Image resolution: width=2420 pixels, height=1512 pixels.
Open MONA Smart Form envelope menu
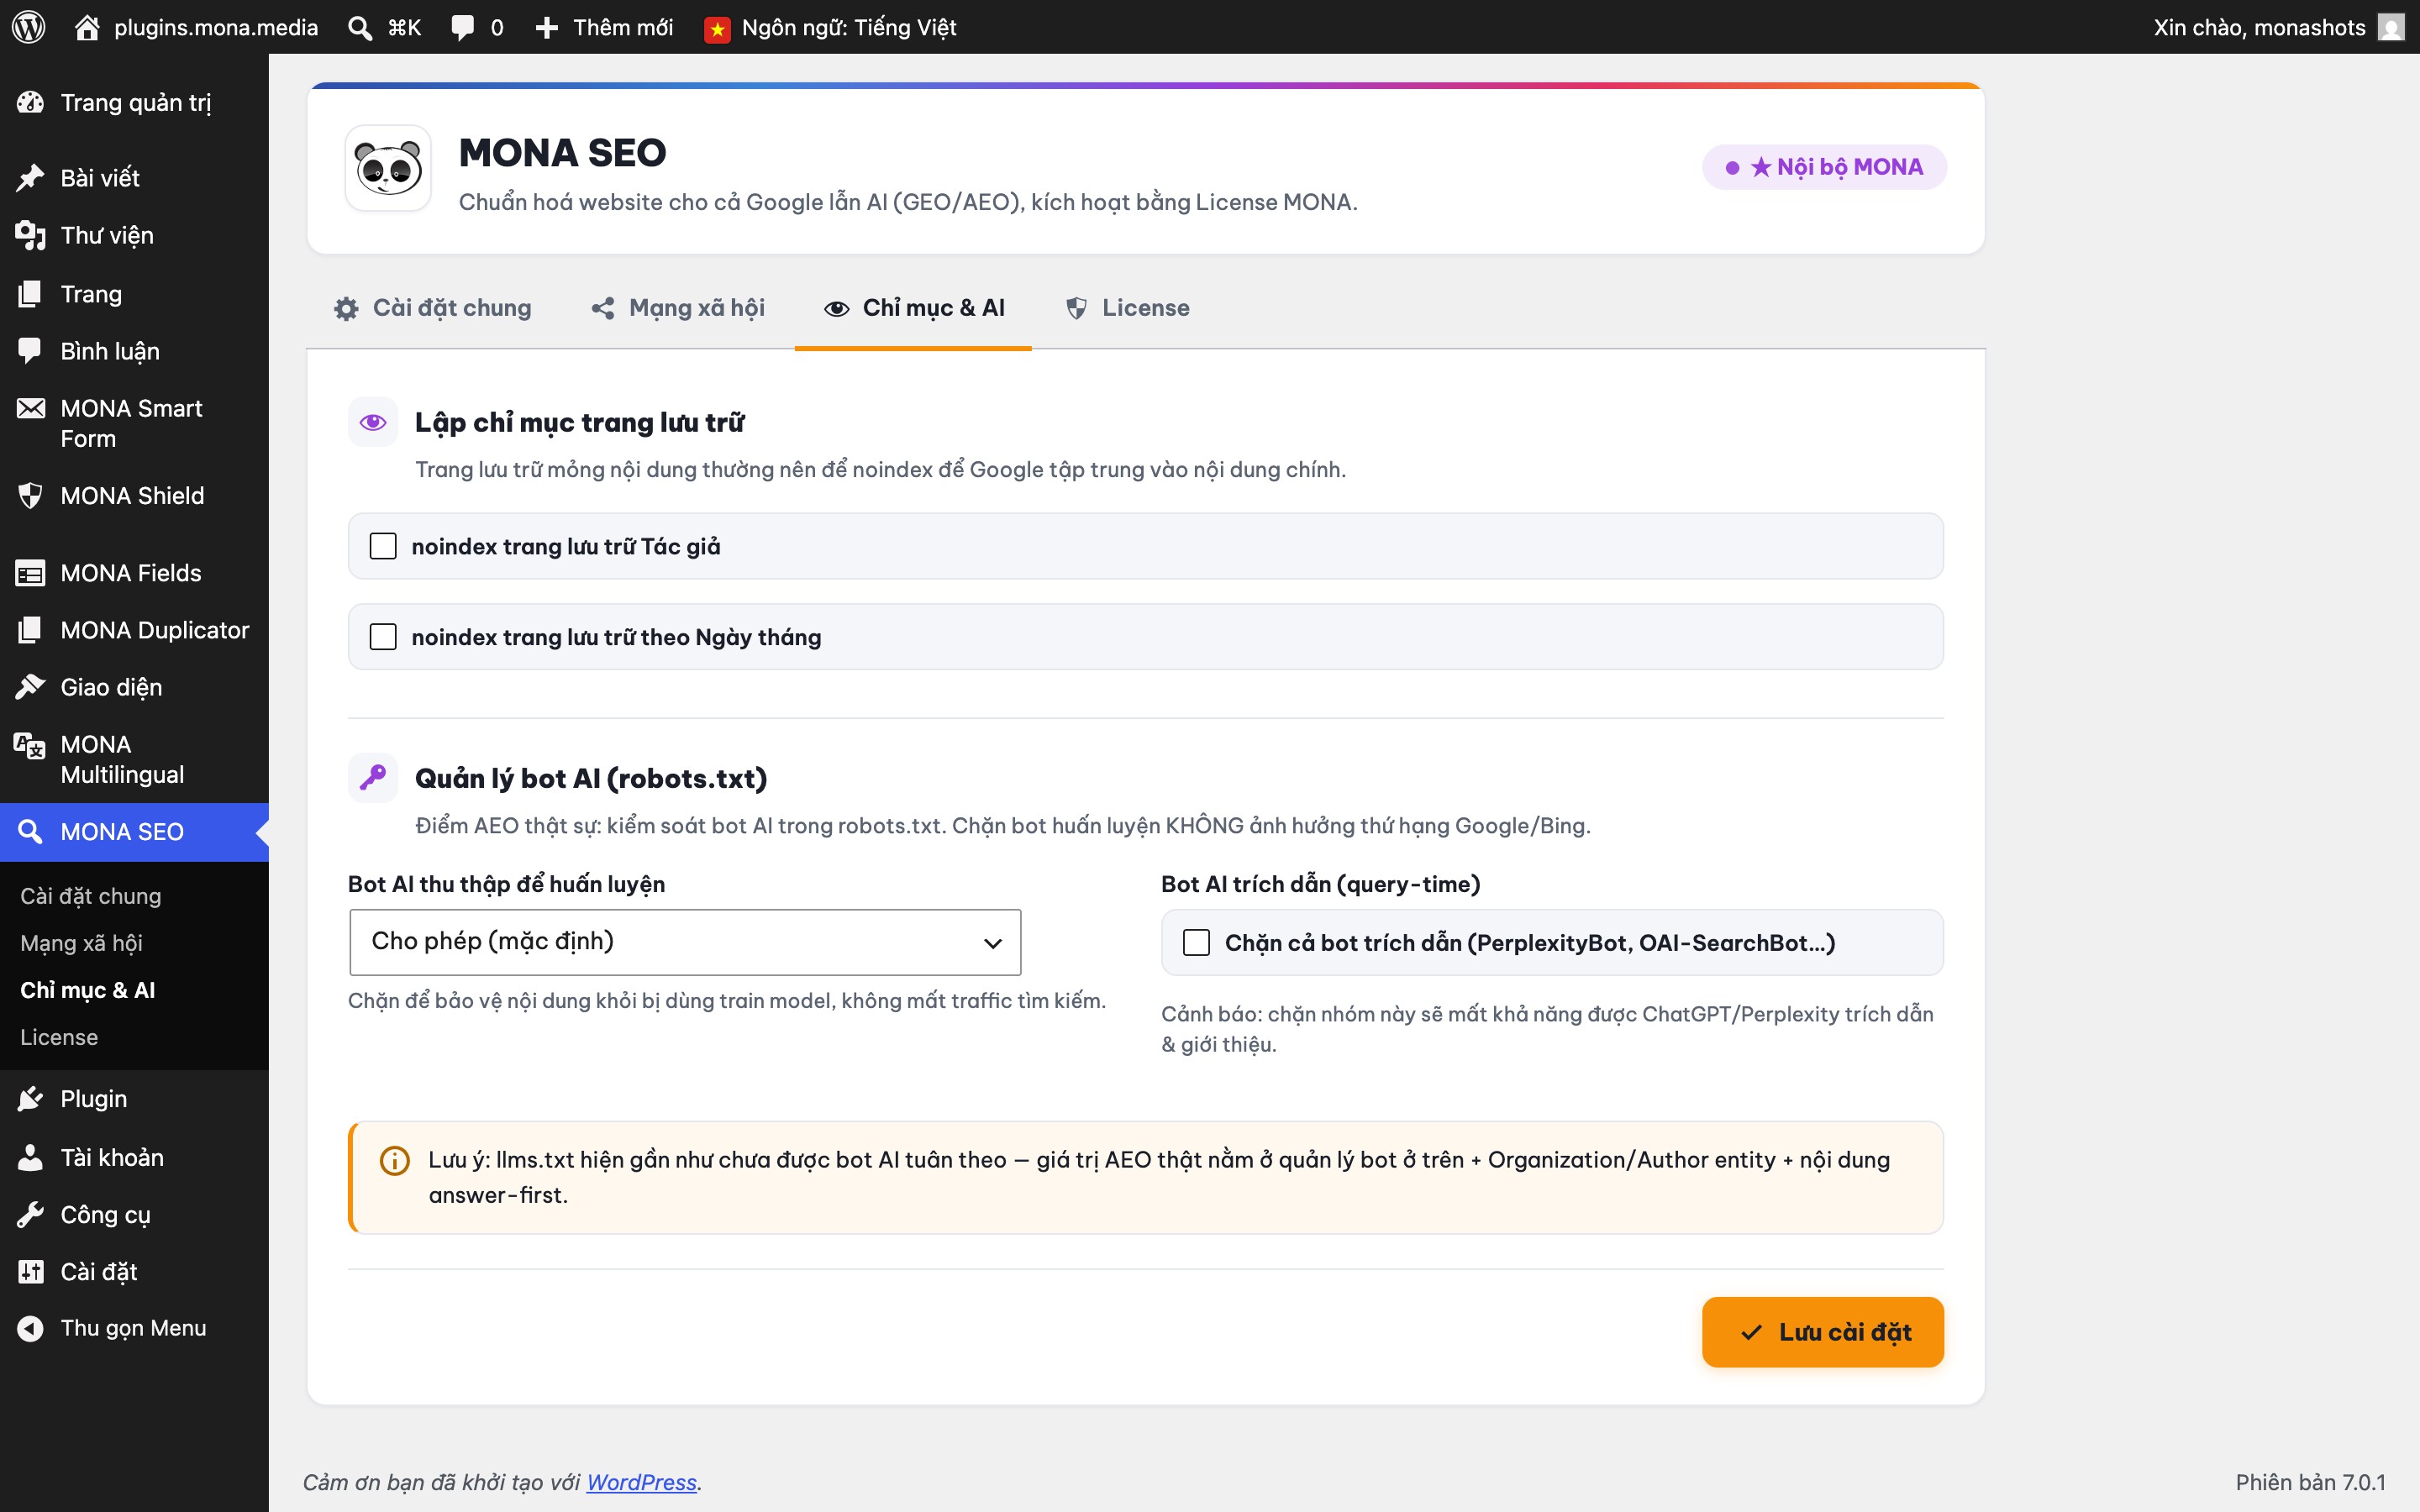coord(134,423)
